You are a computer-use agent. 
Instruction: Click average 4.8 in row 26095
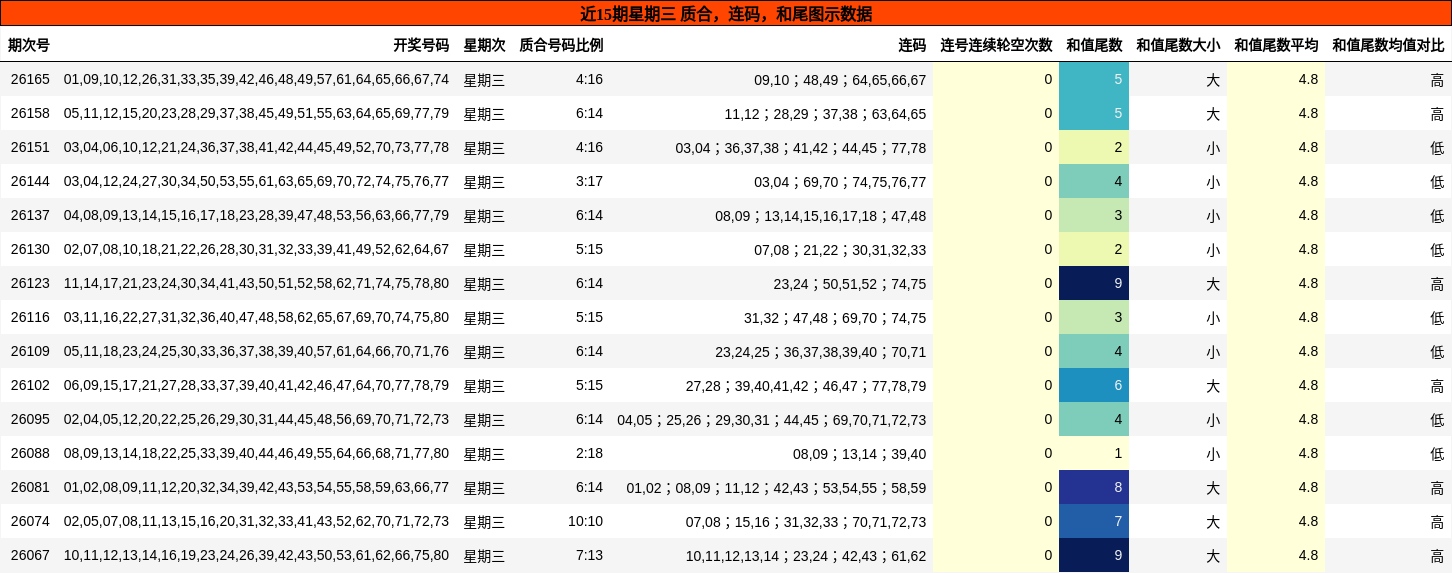(1308, 419)
